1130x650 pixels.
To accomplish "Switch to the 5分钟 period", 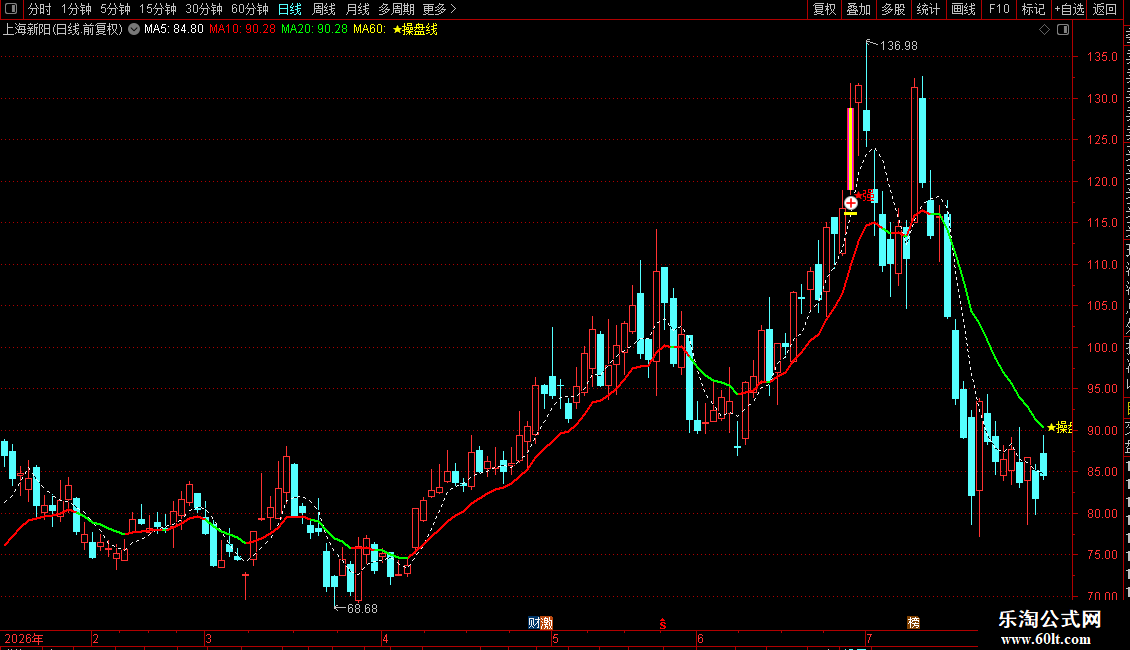I will [115, 9].
